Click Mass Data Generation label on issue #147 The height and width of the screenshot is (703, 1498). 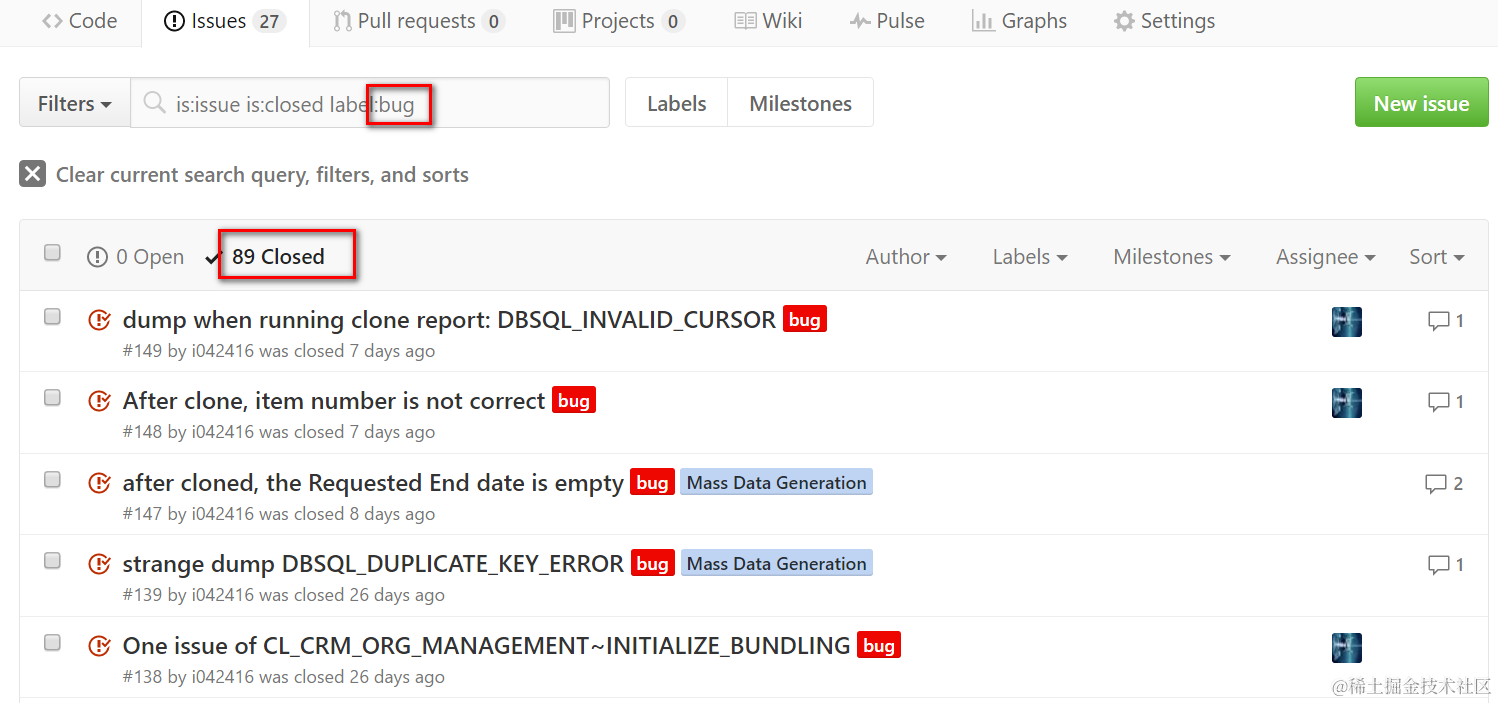click(777, 483)
